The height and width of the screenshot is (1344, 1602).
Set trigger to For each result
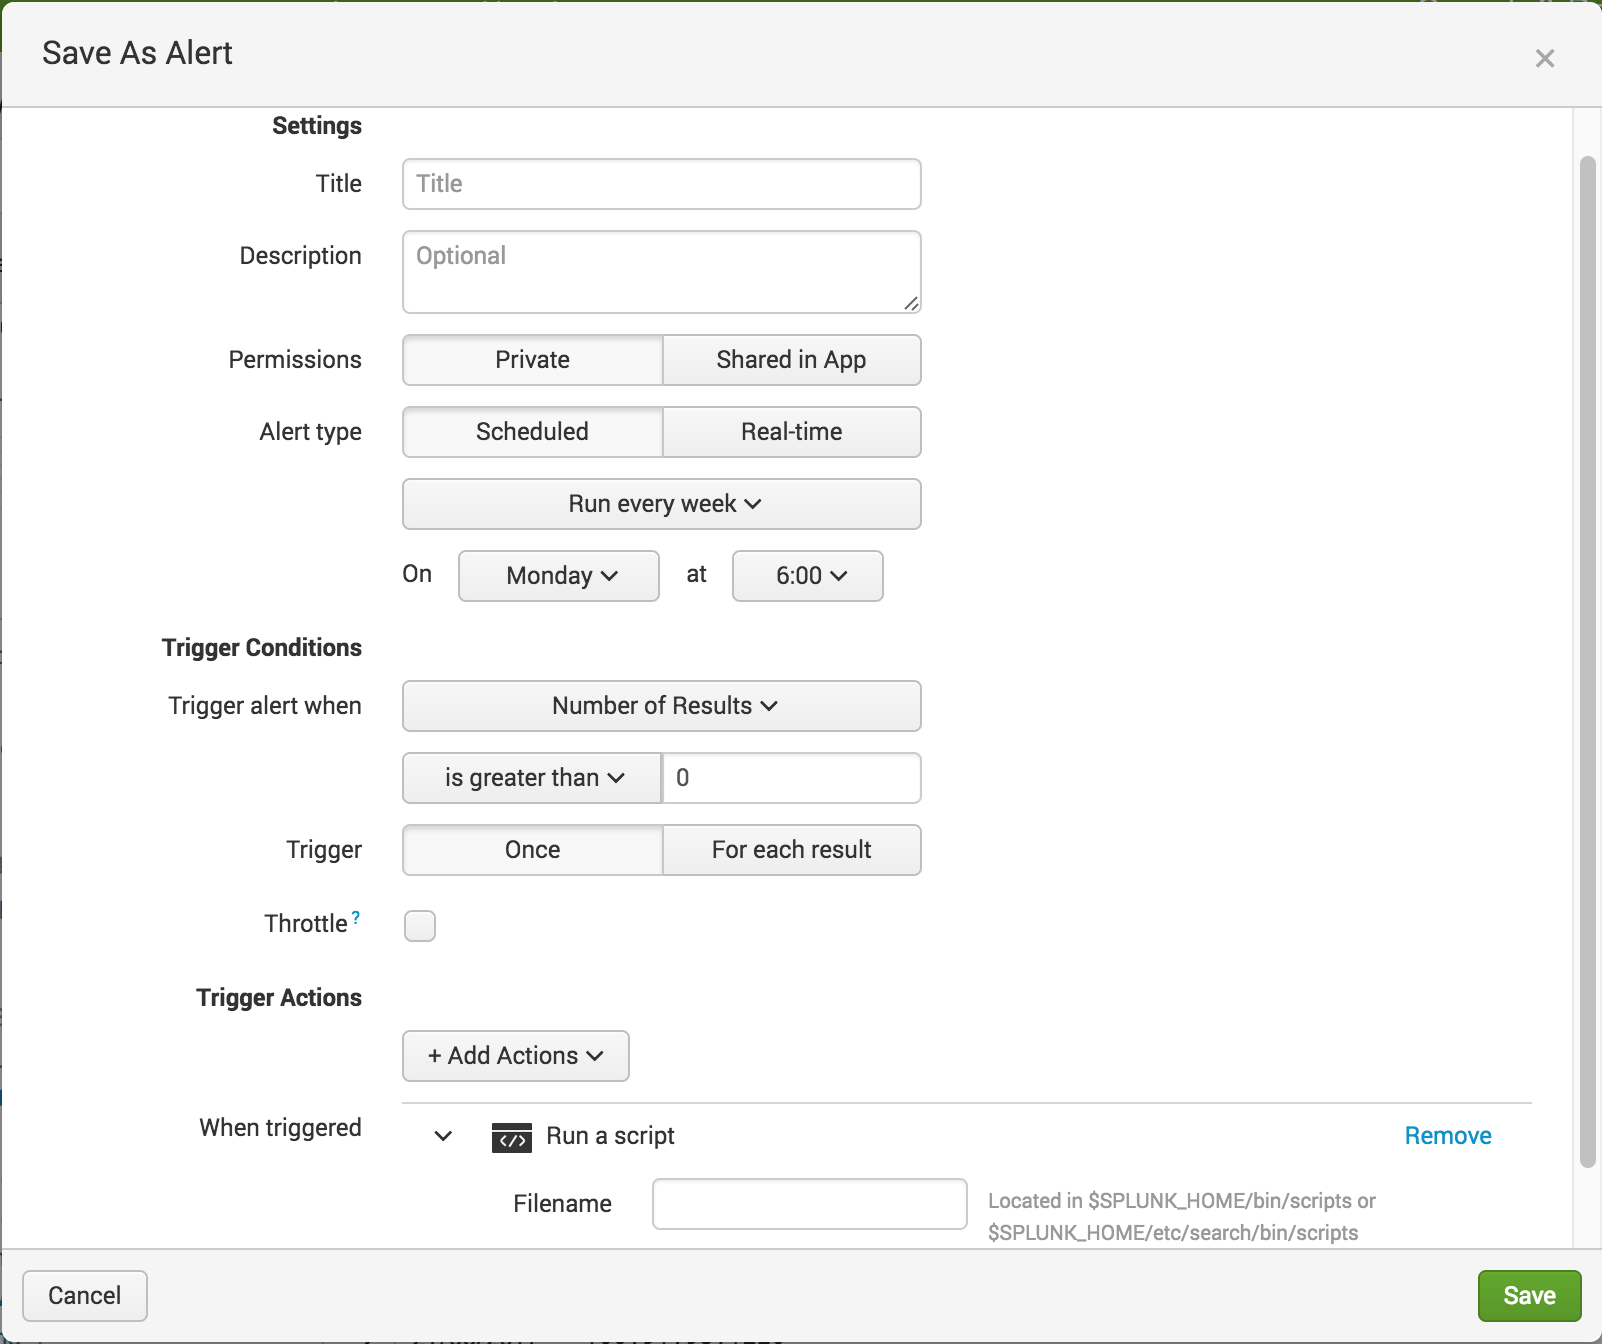tap(791, 849)
